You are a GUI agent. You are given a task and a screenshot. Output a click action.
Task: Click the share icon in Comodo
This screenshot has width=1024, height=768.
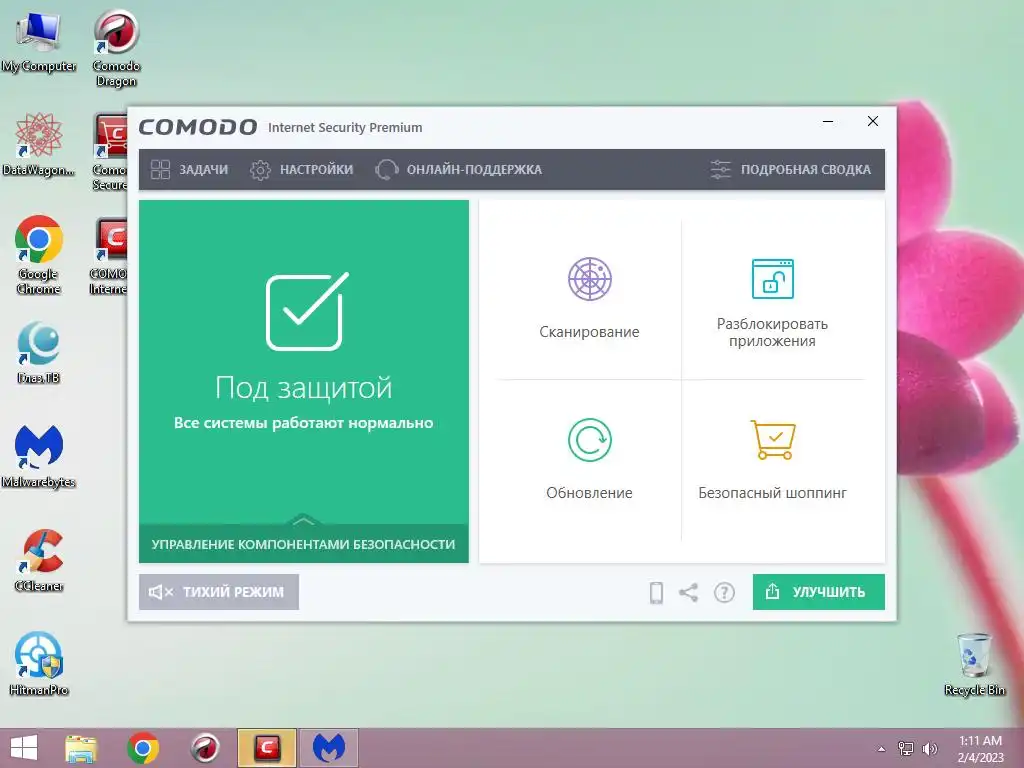click(x=688, y=592)
